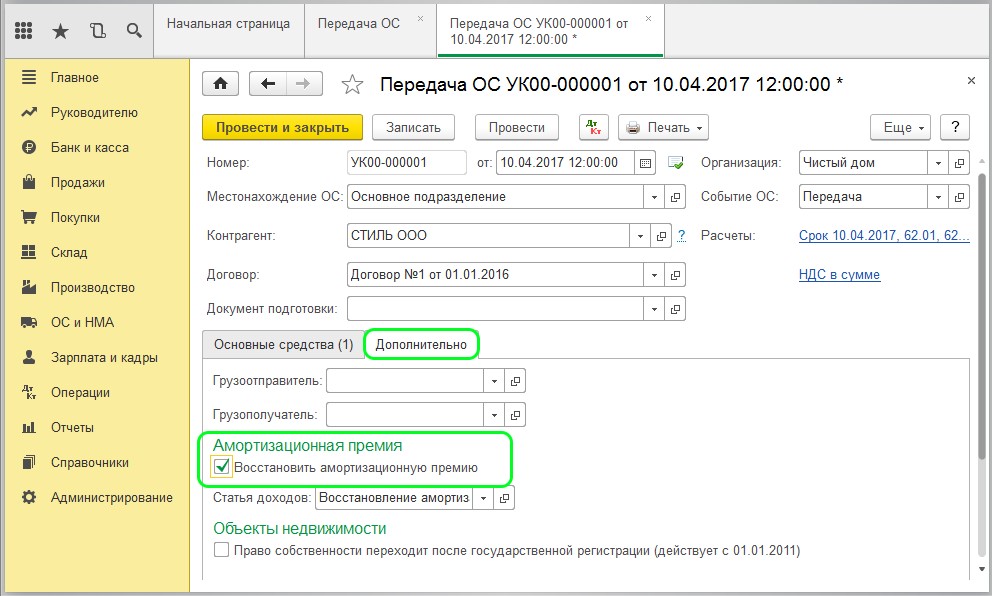
Task: Expand the Событие ОС list
Action: tap(937, 196)
